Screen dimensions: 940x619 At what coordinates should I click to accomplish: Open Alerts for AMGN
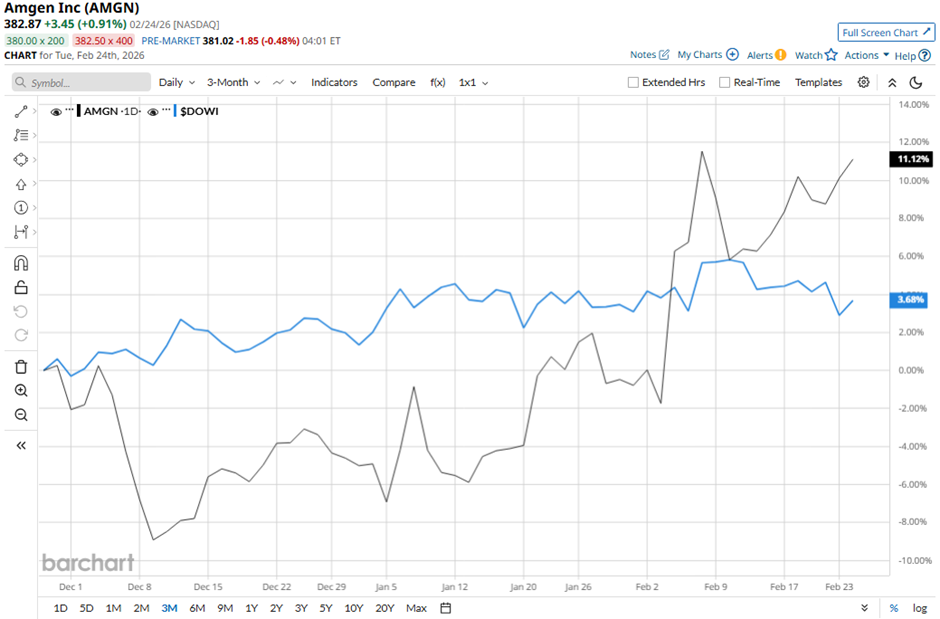(x=766, y=55)
